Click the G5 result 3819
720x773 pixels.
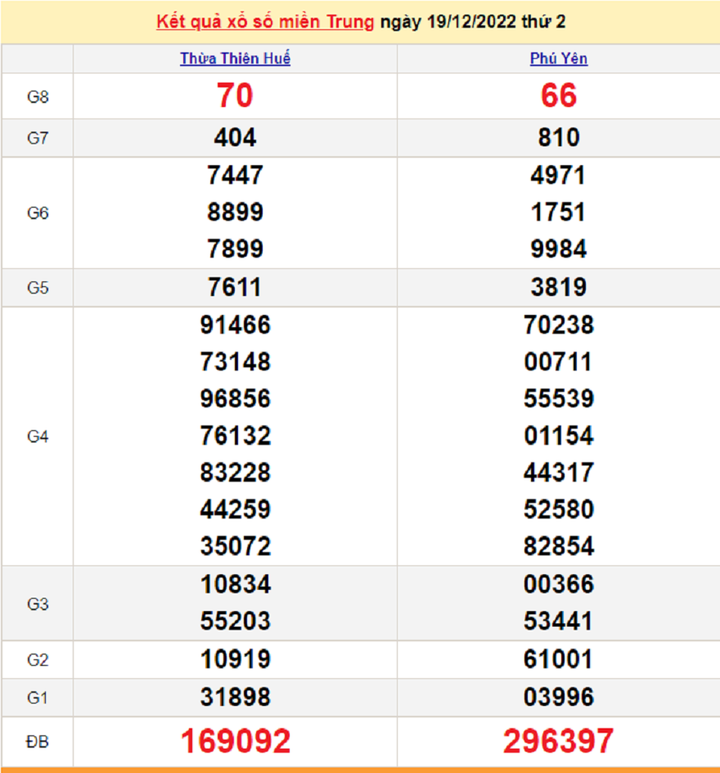click(558, 288)
